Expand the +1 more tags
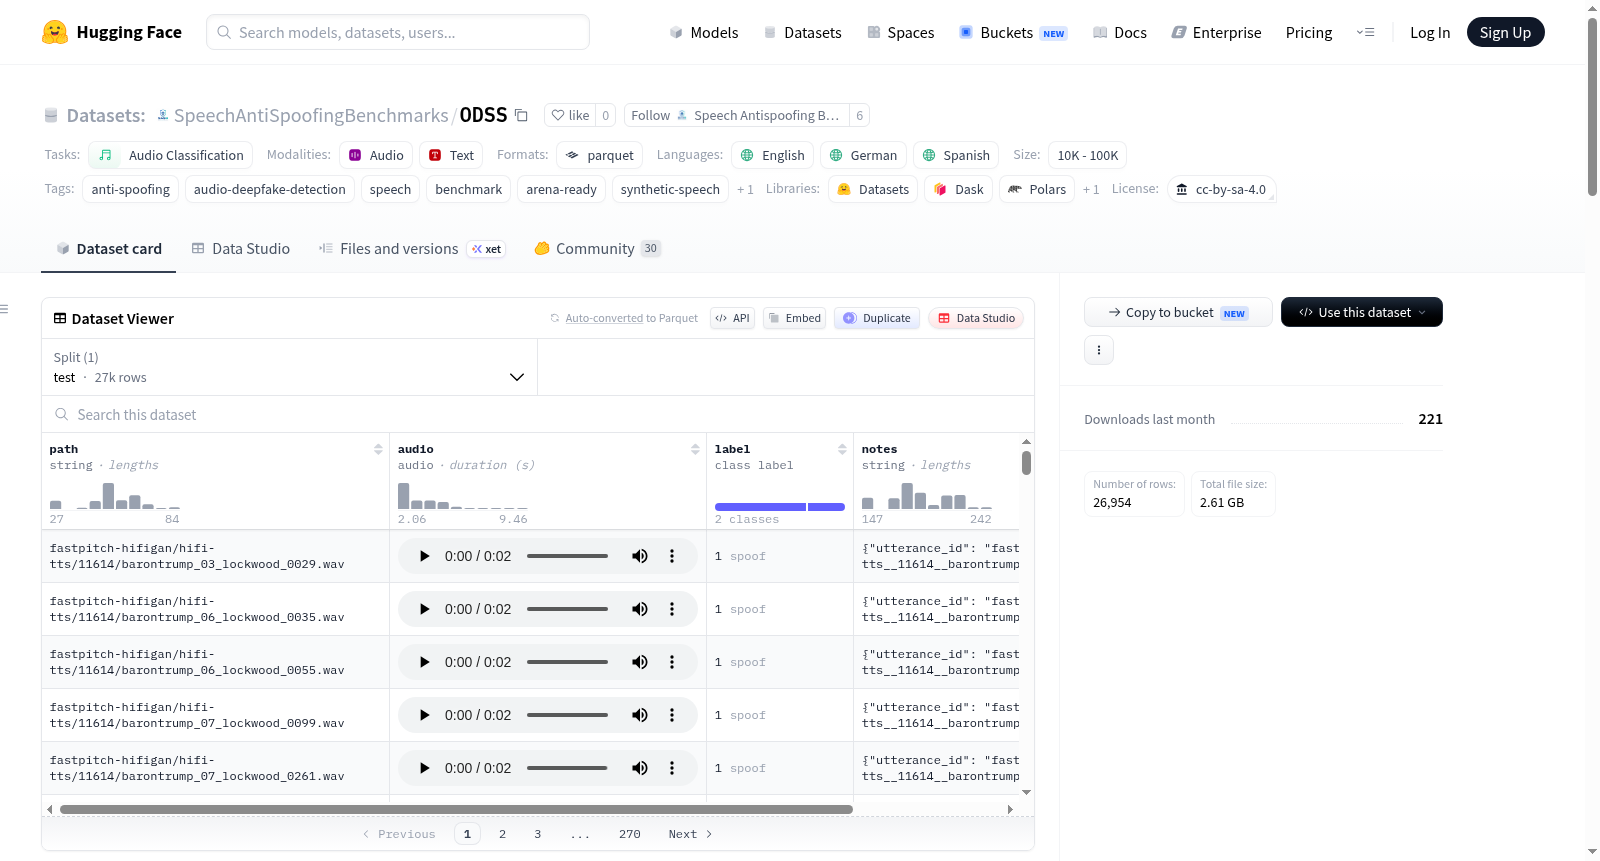This screenshot has width=1600, height=861. [745, 189]
